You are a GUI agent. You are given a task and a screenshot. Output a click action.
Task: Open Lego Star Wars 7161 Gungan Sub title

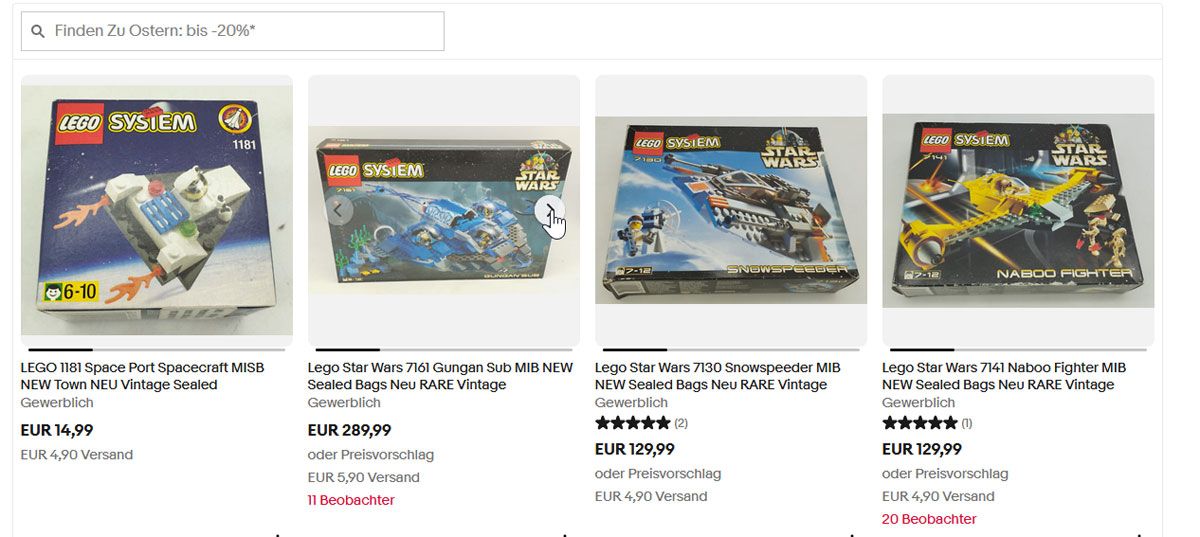coord(440,376)
